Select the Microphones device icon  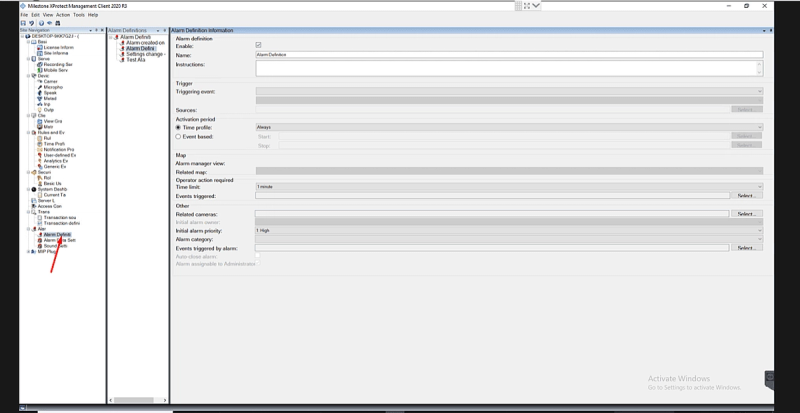pyautogui.click(x=40, y=87)
